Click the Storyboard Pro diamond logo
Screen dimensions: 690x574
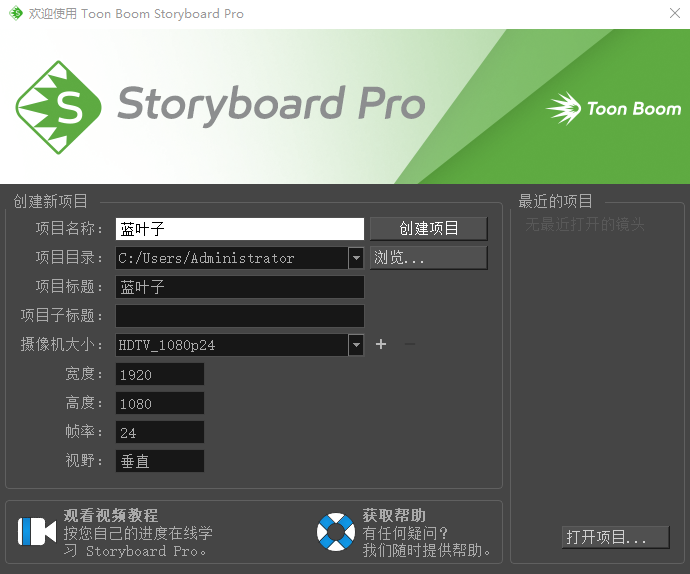click(59, 107)
